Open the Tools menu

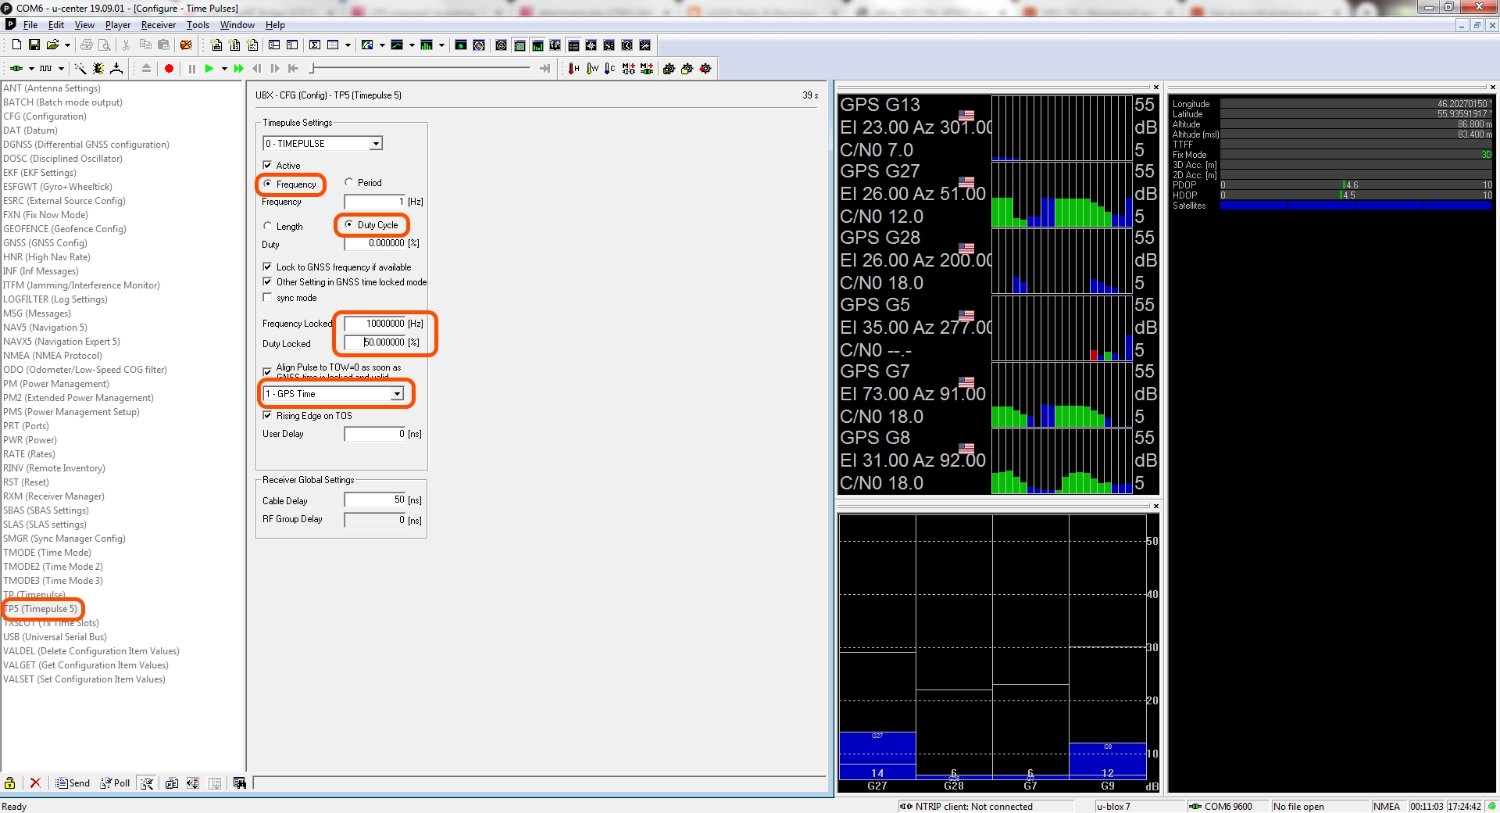tap(198, 25)
